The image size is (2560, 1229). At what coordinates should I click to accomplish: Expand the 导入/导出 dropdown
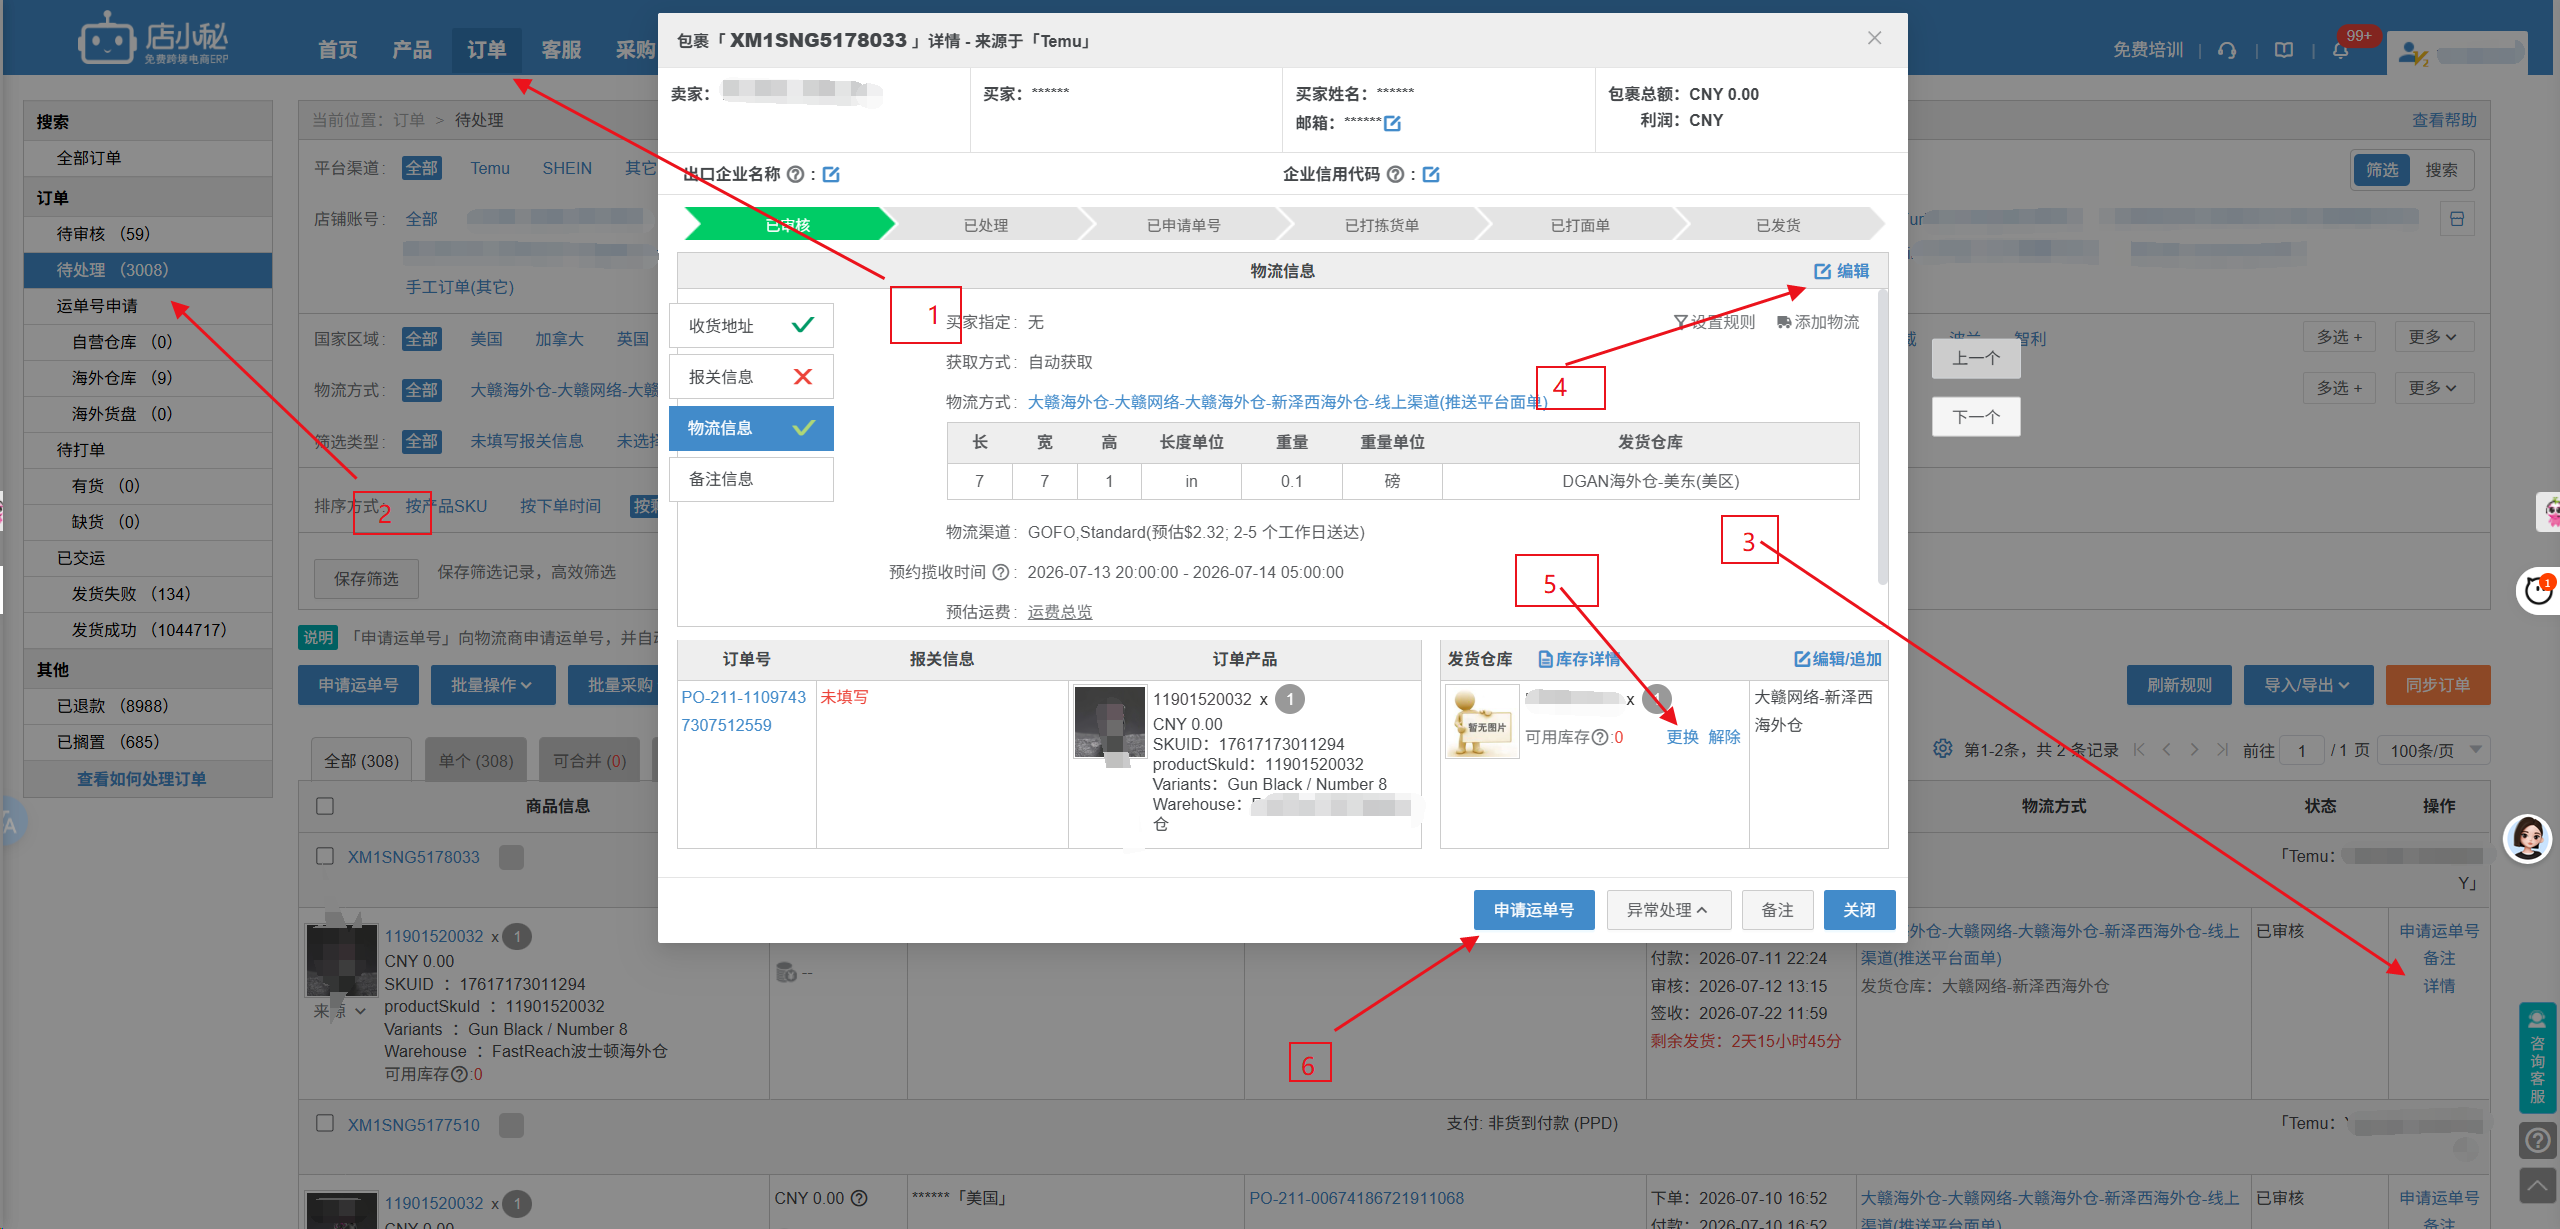(x=2306, y=685)
